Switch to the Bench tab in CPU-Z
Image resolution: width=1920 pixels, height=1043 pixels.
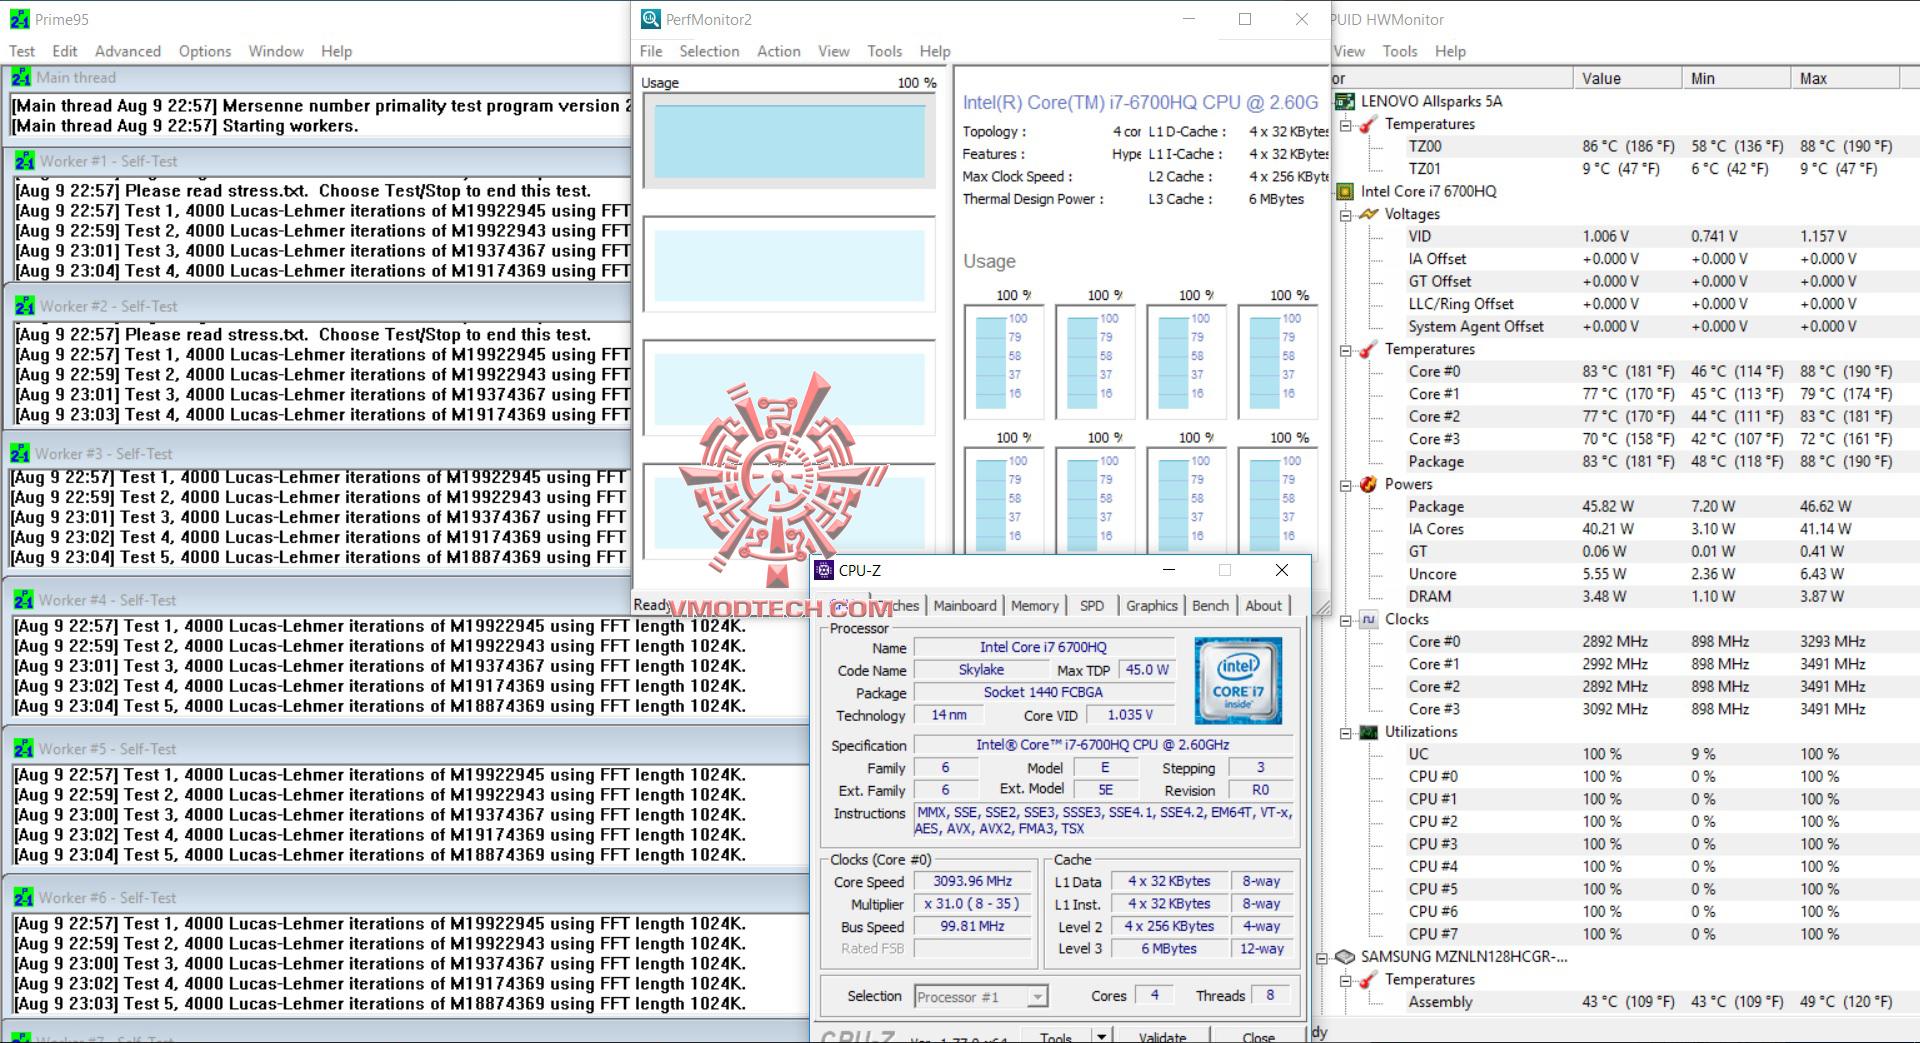click(1210, 605)
